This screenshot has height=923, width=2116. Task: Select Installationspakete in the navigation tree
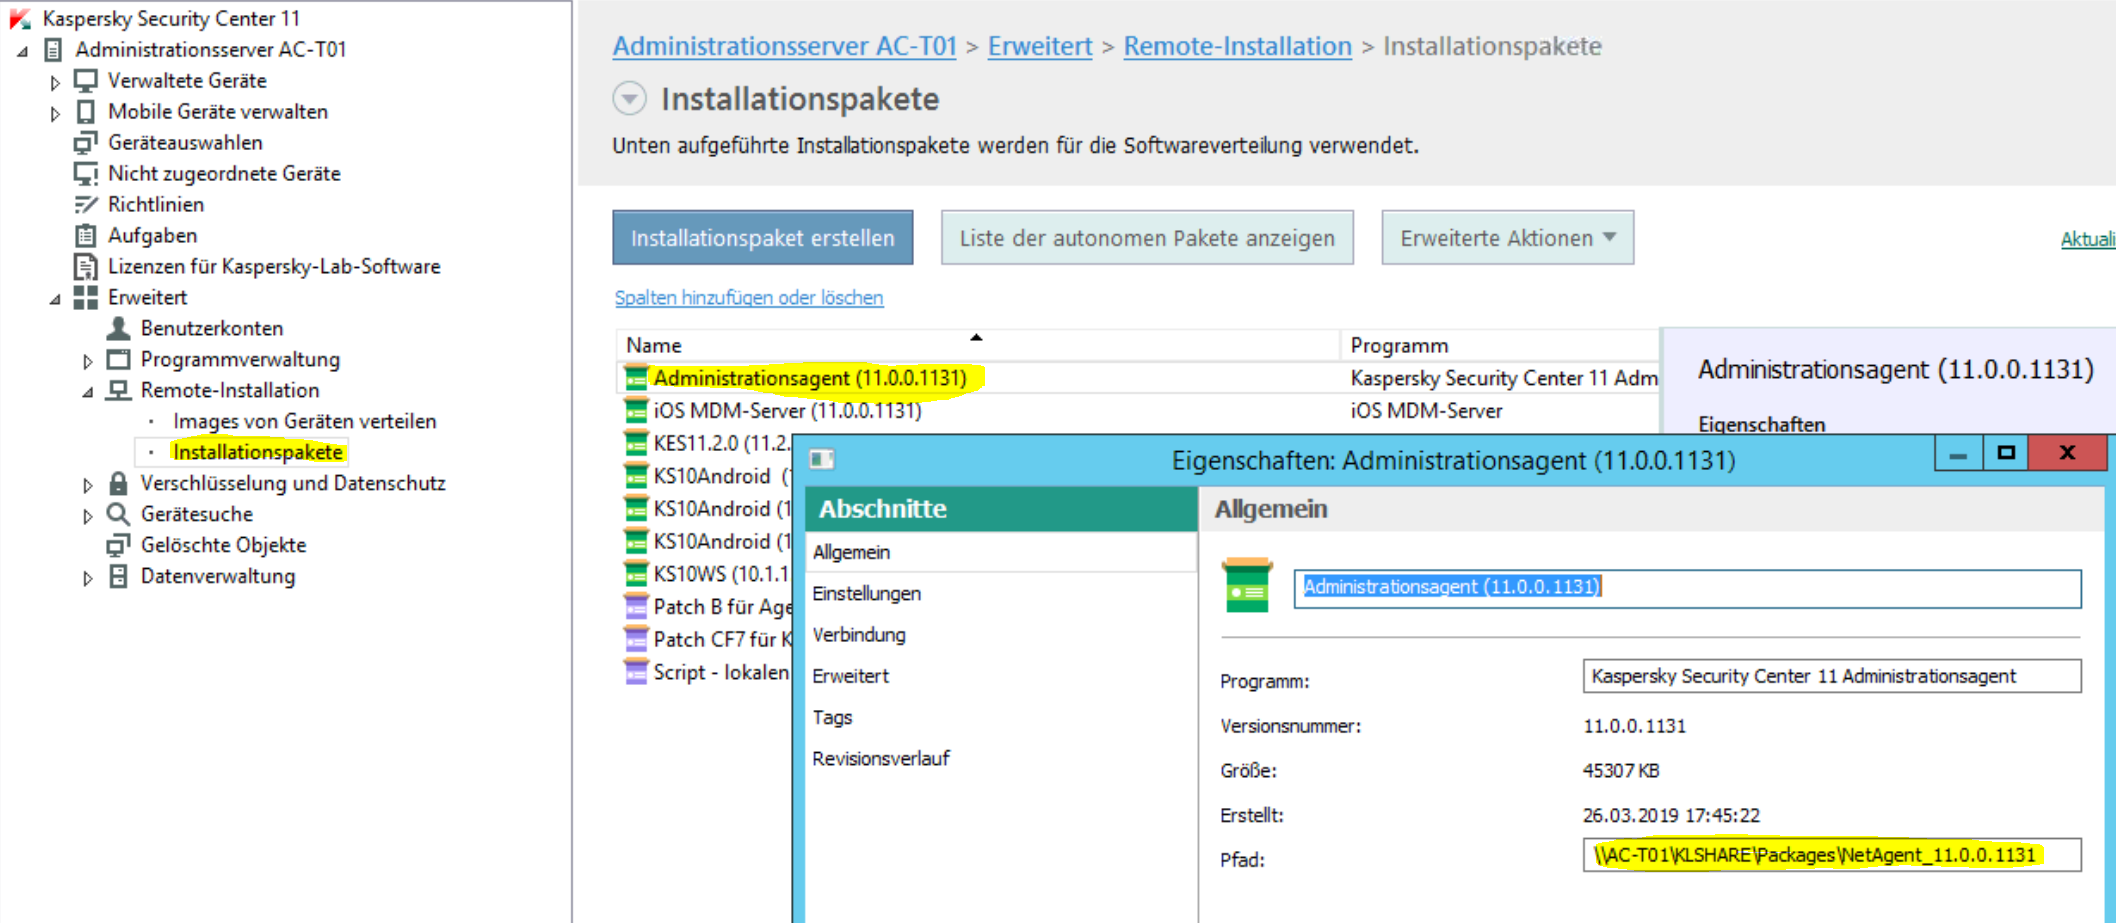(x=258, y=452)
